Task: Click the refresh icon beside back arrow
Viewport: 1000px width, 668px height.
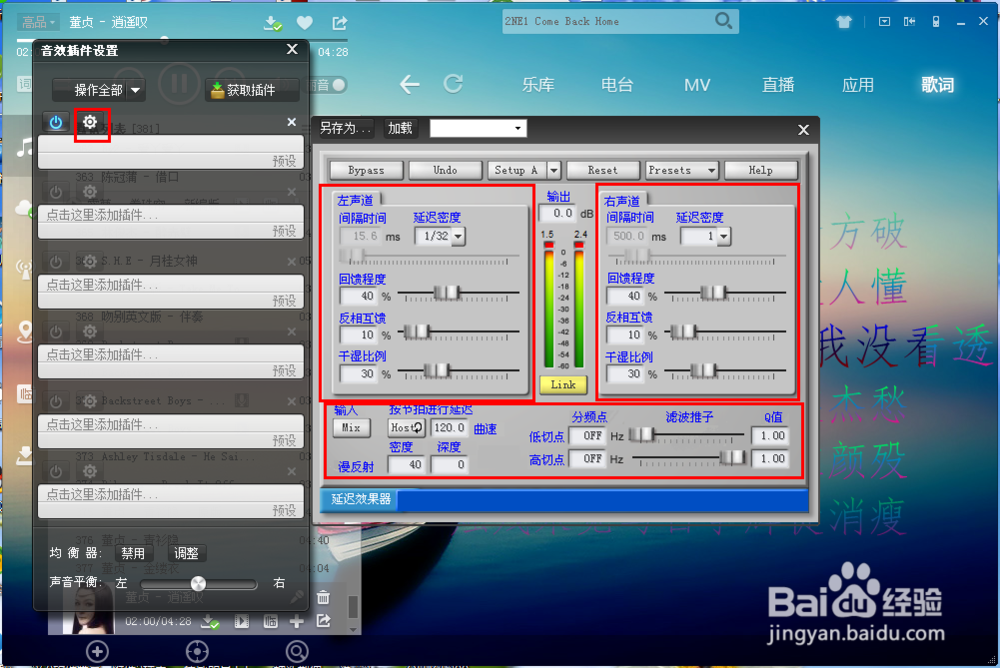Action: 453,84
